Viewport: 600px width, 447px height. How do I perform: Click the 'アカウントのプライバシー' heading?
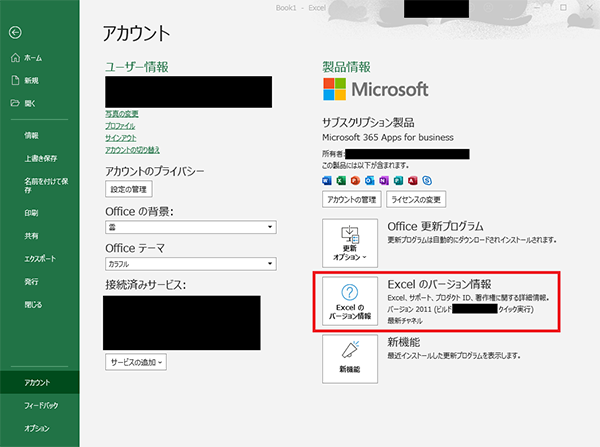pyautogui.click(x=155, y=171)
